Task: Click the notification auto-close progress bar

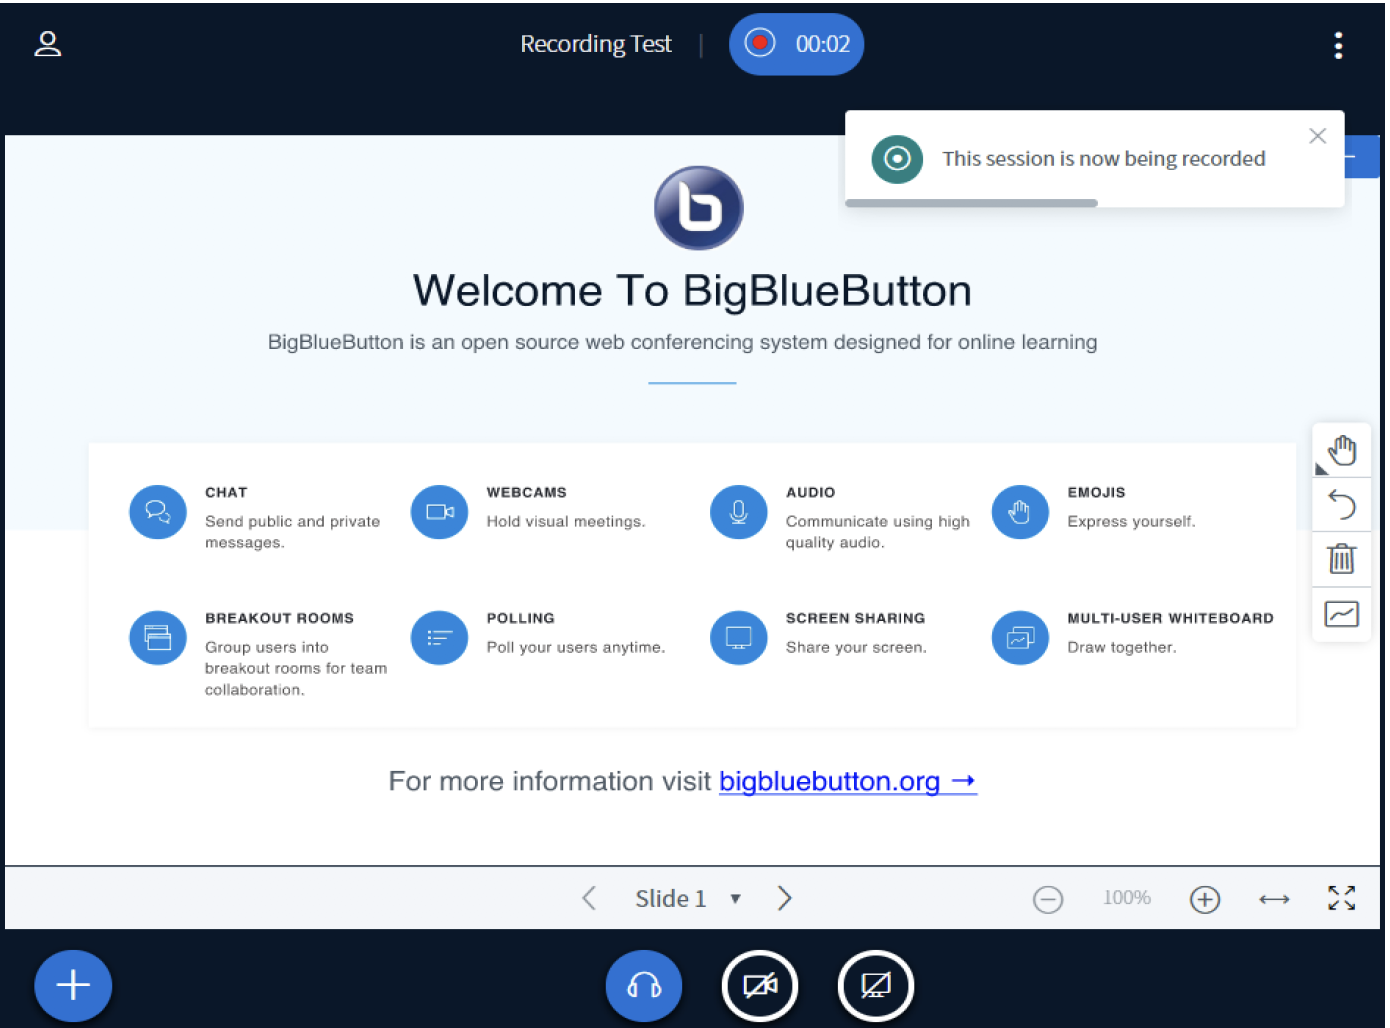Action: coord(971,203)
